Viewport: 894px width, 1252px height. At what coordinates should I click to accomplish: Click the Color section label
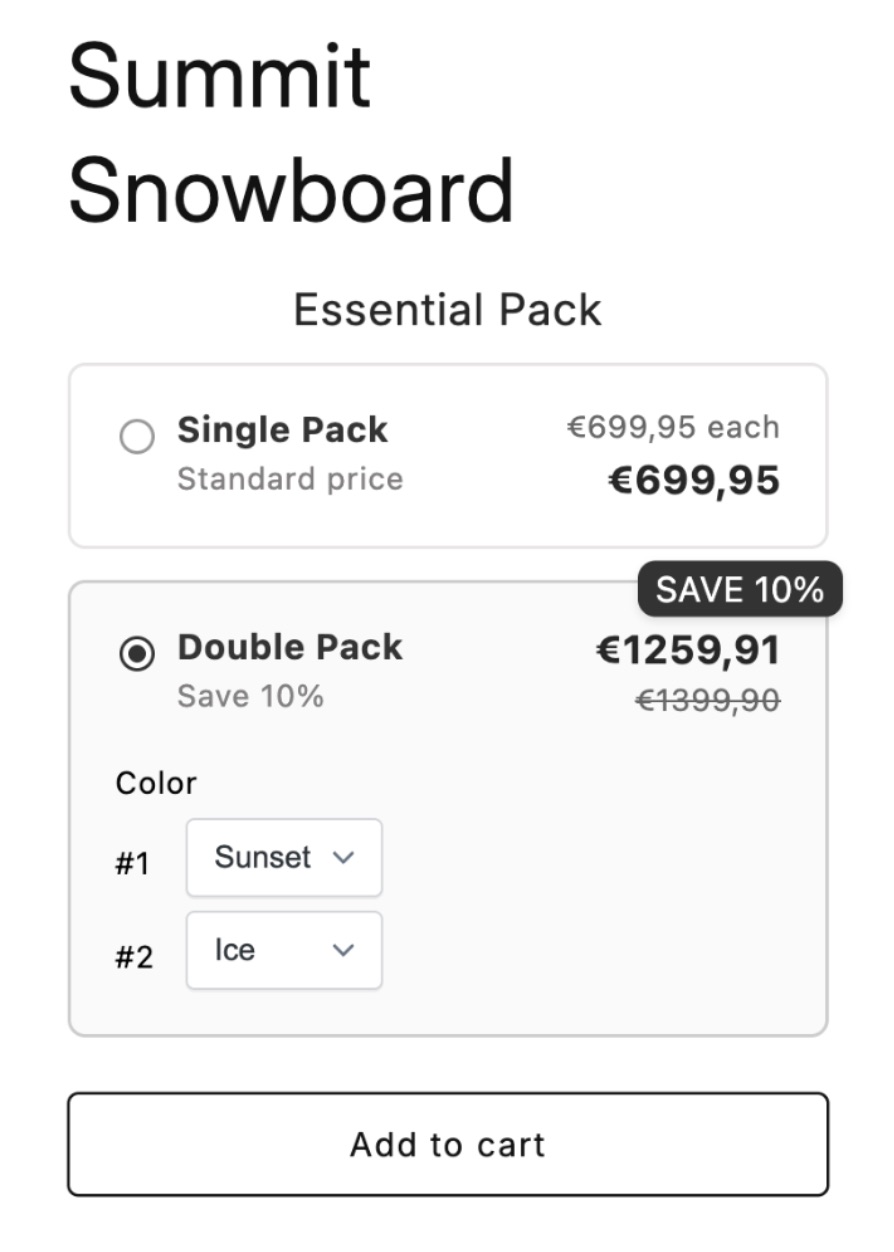(x=155, y=782)
